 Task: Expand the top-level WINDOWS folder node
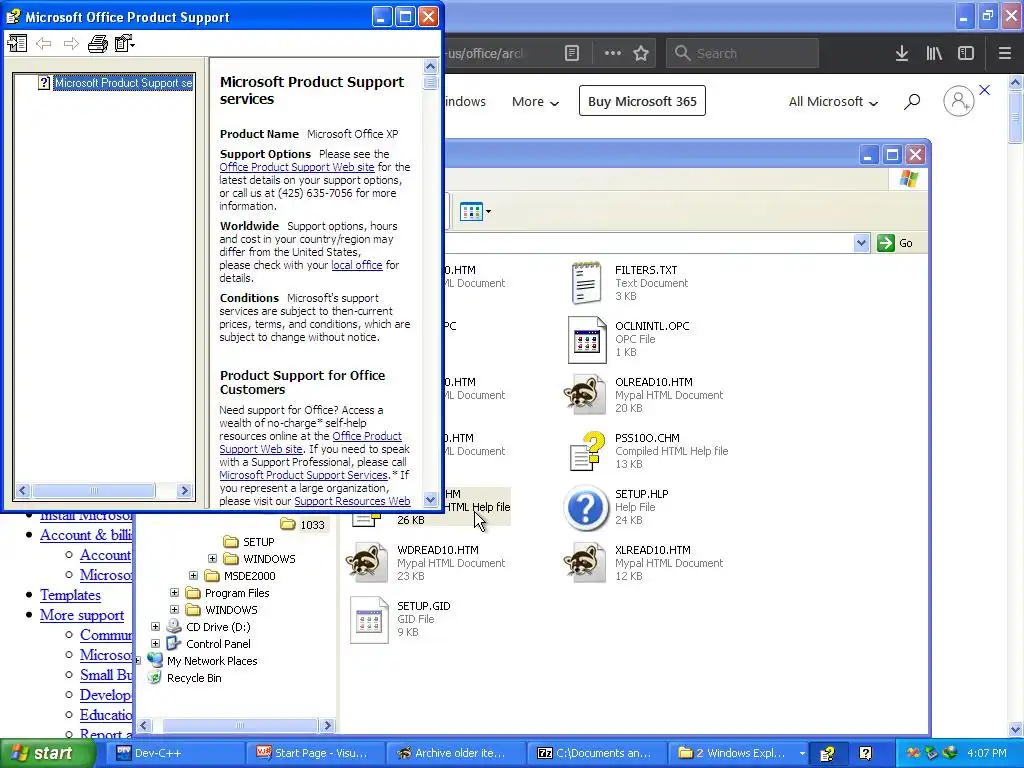174,610
